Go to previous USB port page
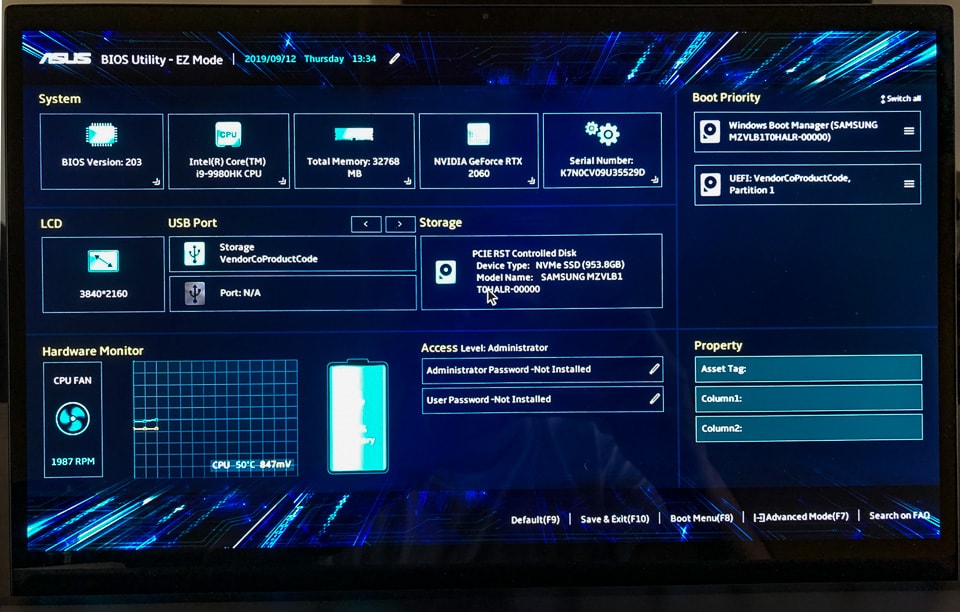The width and height of the screenshot is (960, 612). click(366, 224)
